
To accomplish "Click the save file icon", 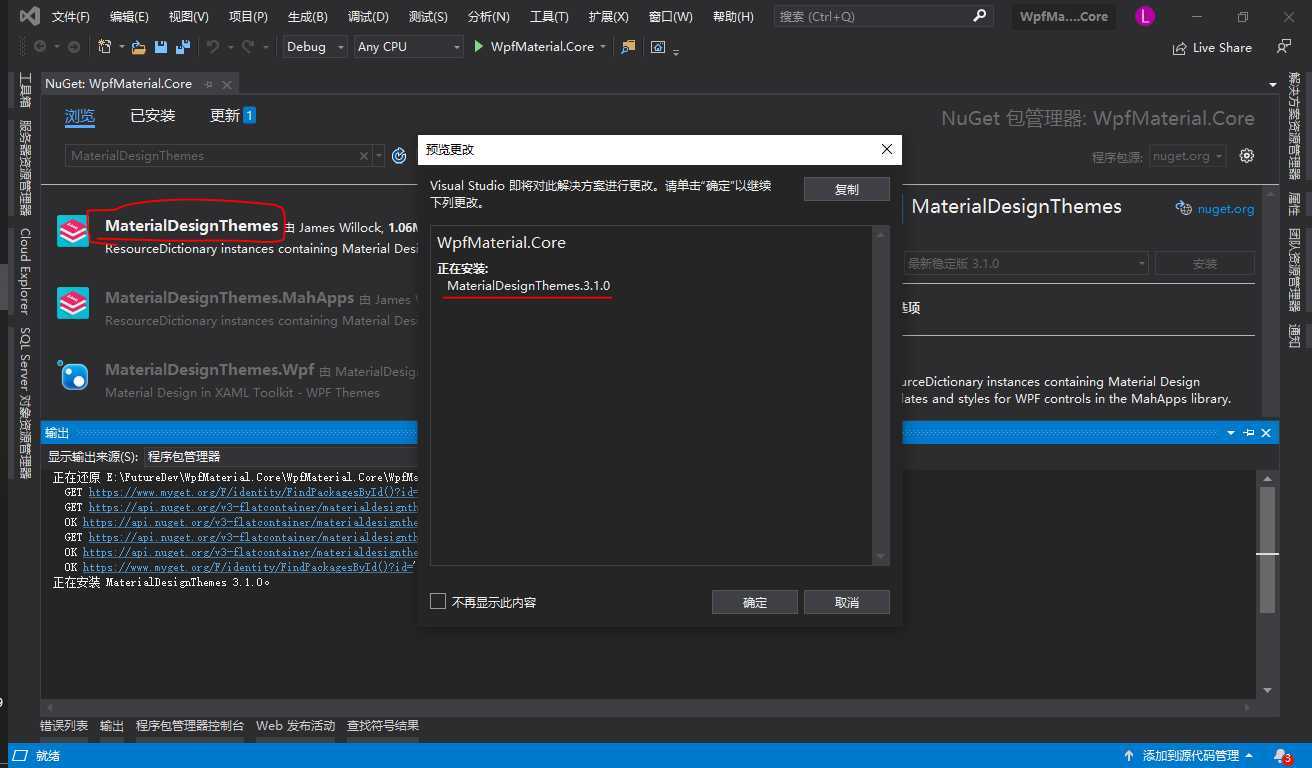I will pyautogui.click(x=161, y=47).
